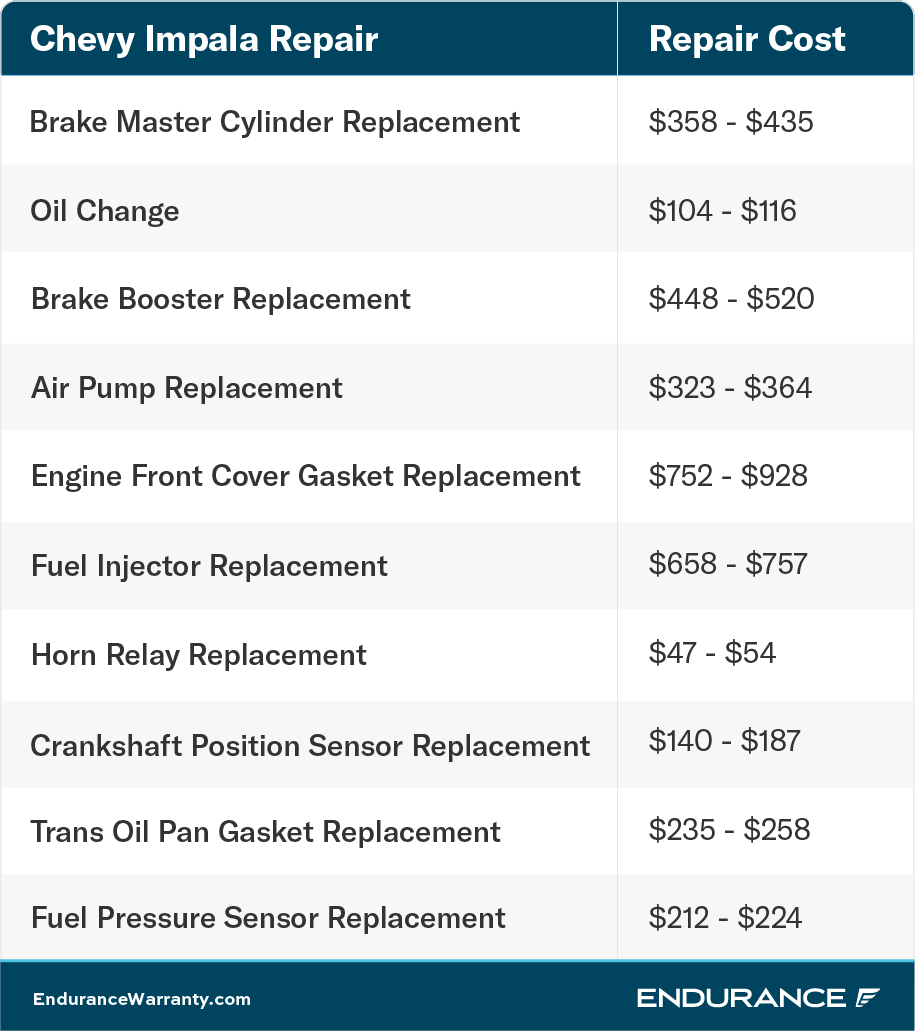
Task: Click the $358 - $435 cost cell
Action: tap(731, 122)
